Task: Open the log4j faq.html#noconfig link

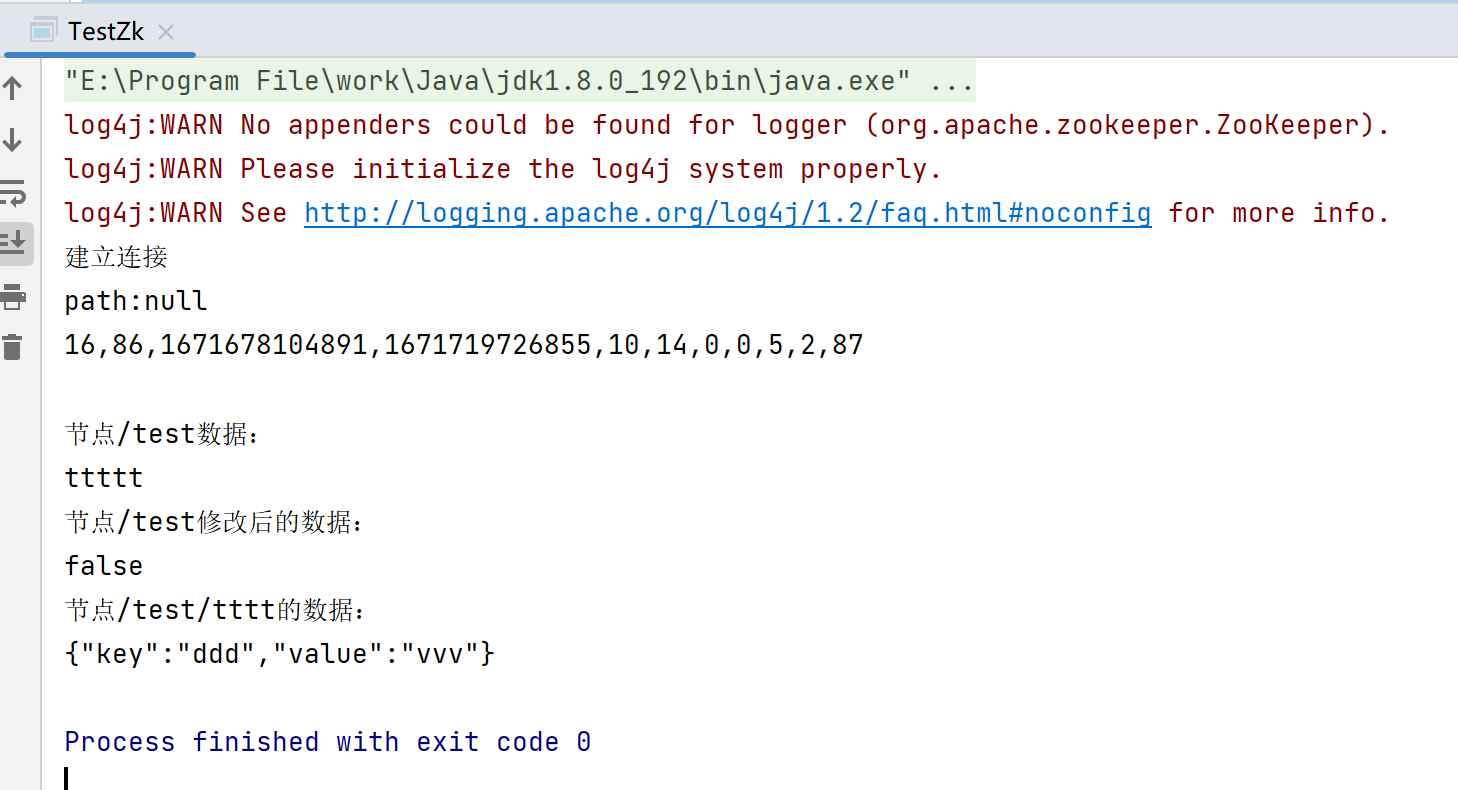Action: (x=728, y=213)
